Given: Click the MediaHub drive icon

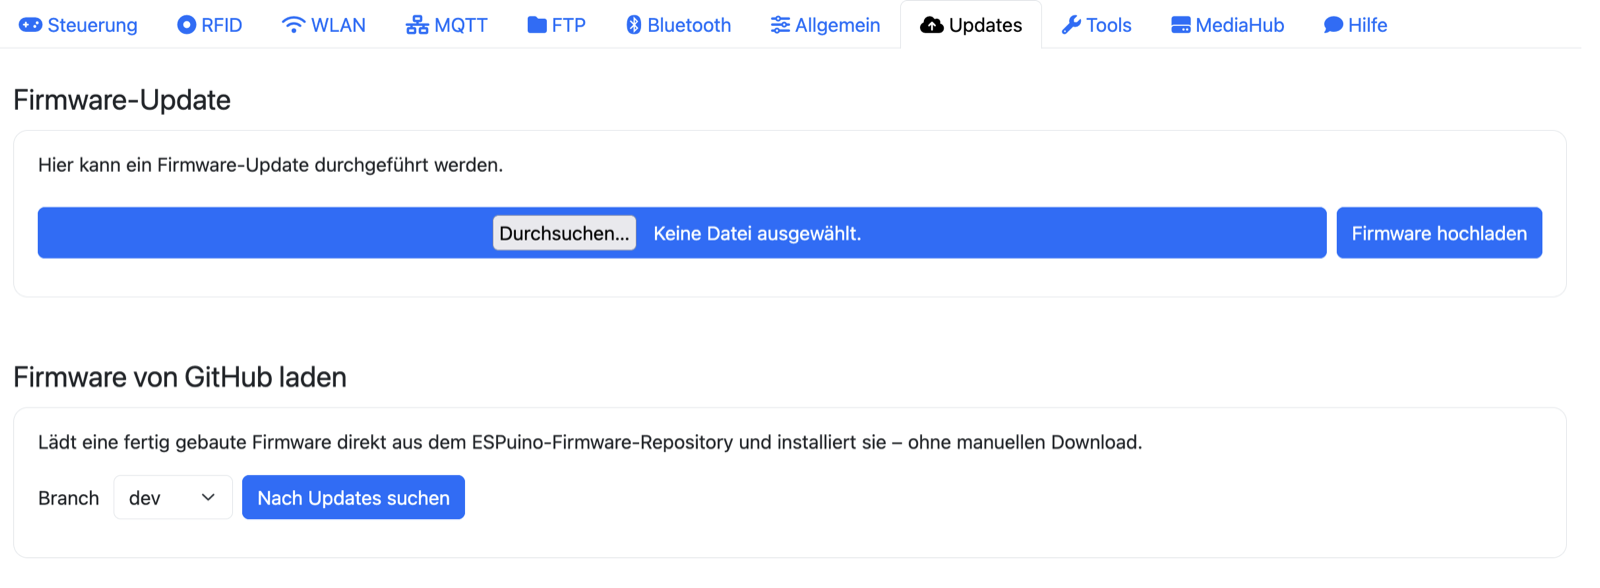Looking at the screenshot, I should (1181, 25).
